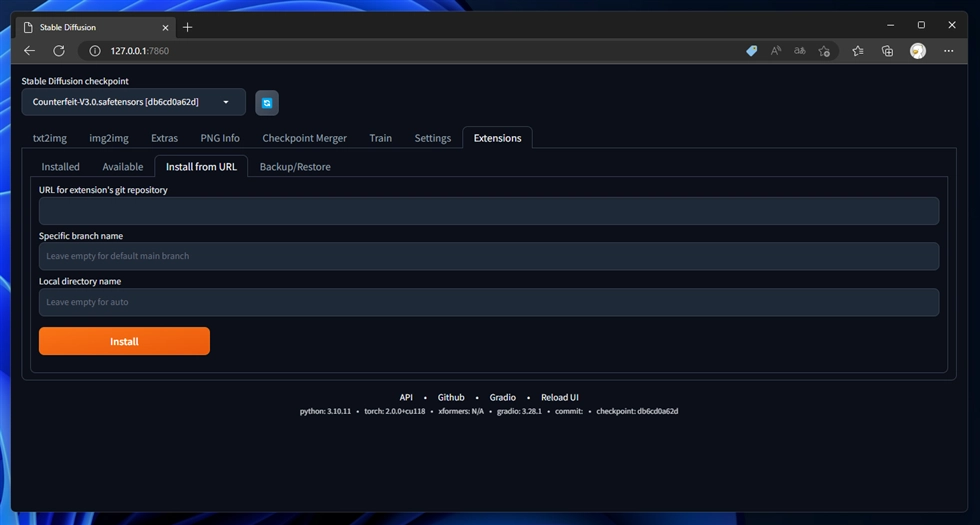Select the Install from URL sub-tab
The image size is (980, 525).
click(x=201, y=167)
